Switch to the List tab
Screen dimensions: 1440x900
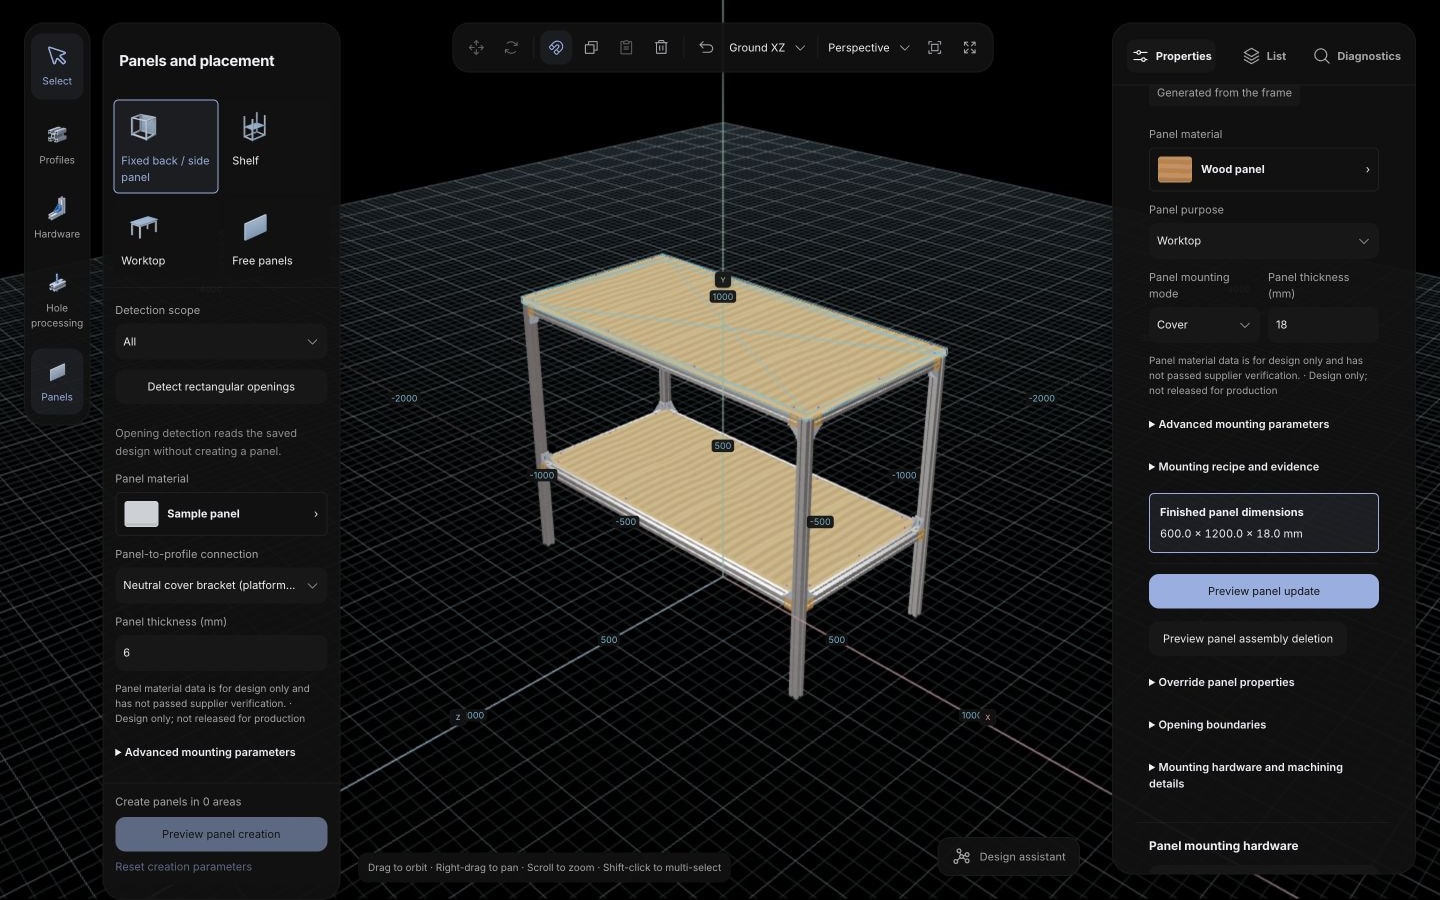click(x=1265, y=56)
